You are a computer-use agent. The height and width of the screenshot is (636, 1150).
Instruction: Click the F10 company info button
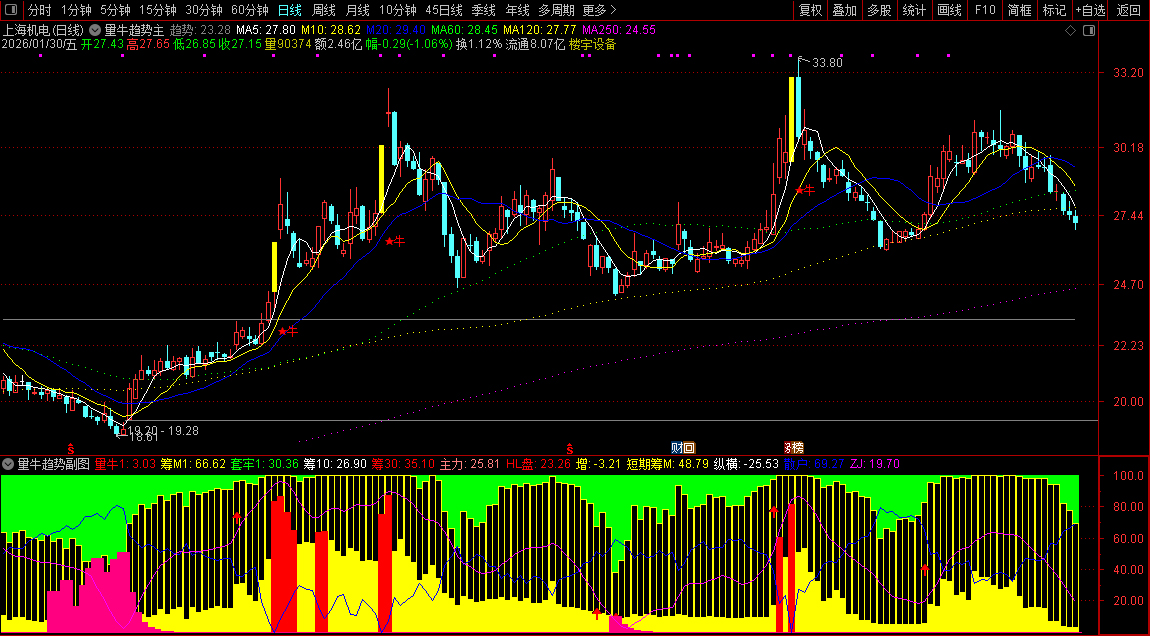point(985,10)
